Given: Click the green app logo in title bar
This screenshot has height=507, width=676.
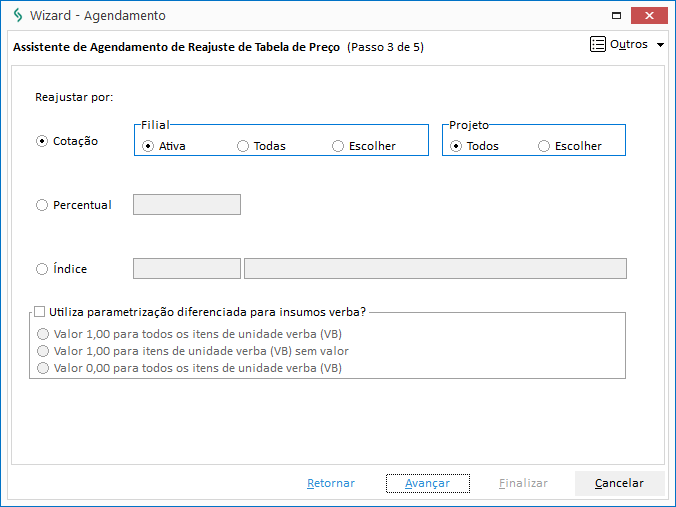Looking at the screenshot, I should coord(18,16).
